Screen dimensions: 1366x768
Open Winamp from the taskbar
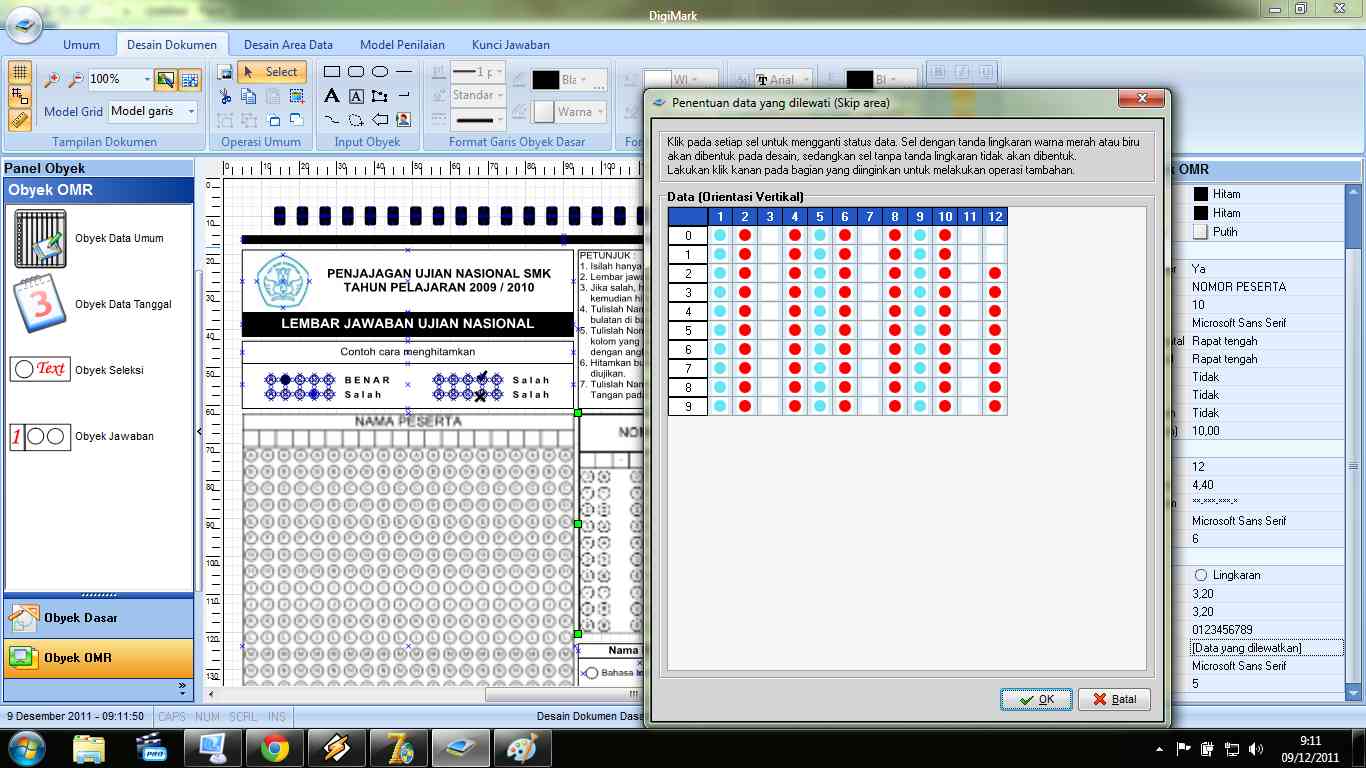coord(337,748)
